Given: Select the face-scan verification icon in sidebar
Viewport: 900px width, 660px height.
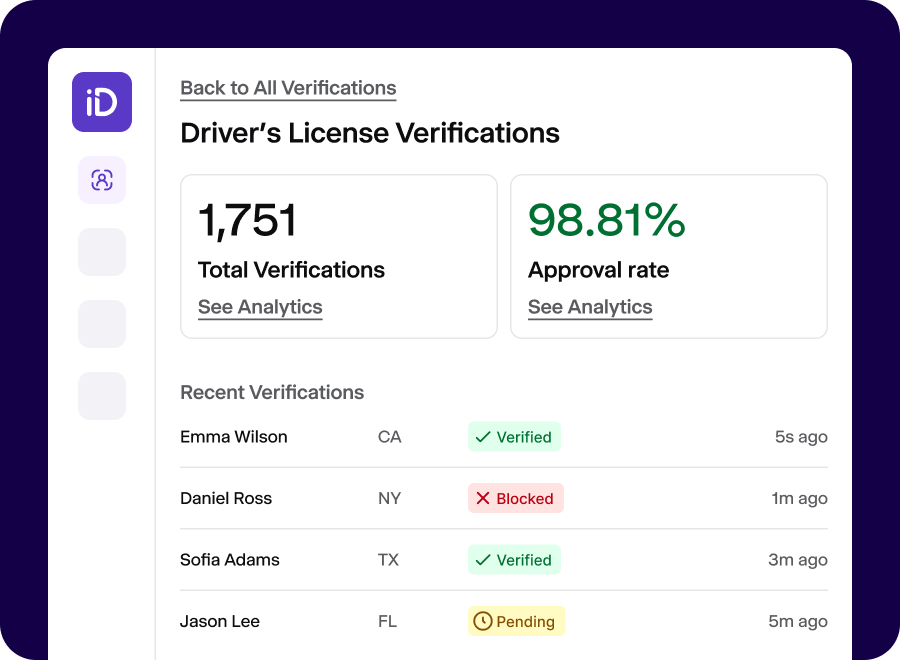Looking at the screenshot, I should 101,180.
